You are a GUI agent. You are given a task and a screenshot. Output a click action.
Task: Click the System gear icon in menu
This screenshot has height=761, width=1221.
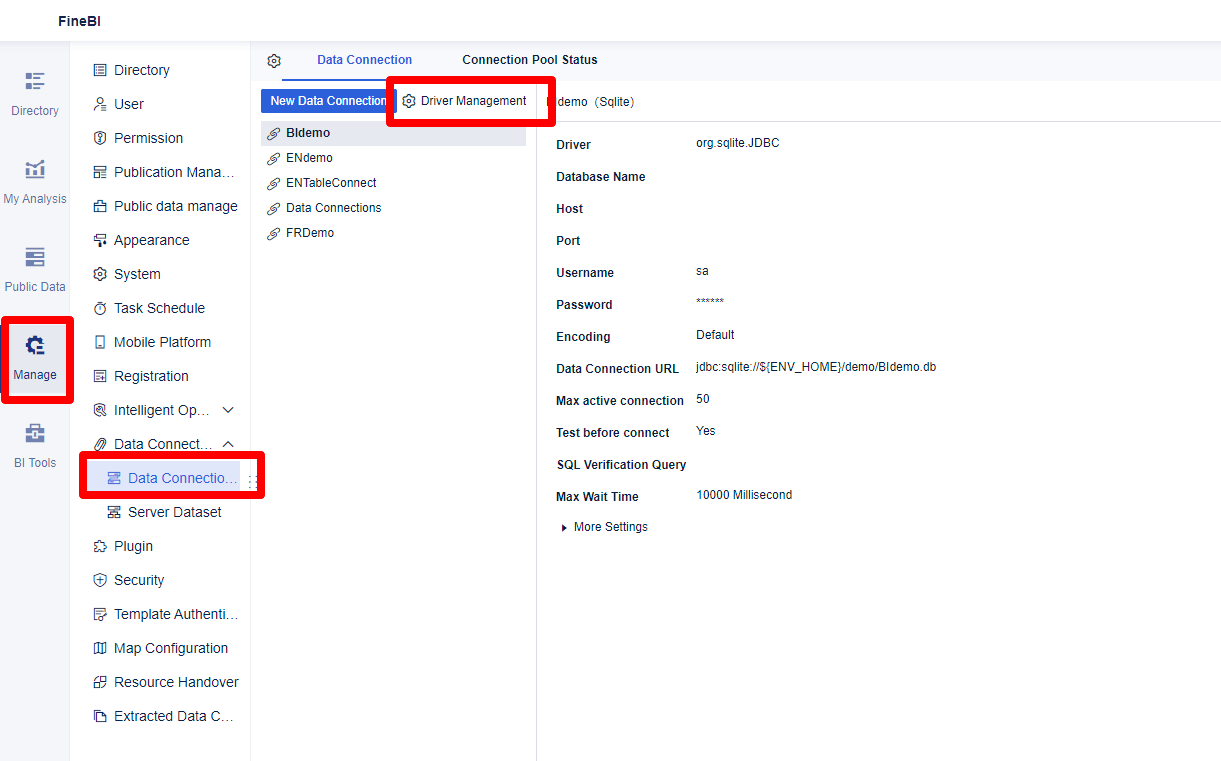(100, 274)
